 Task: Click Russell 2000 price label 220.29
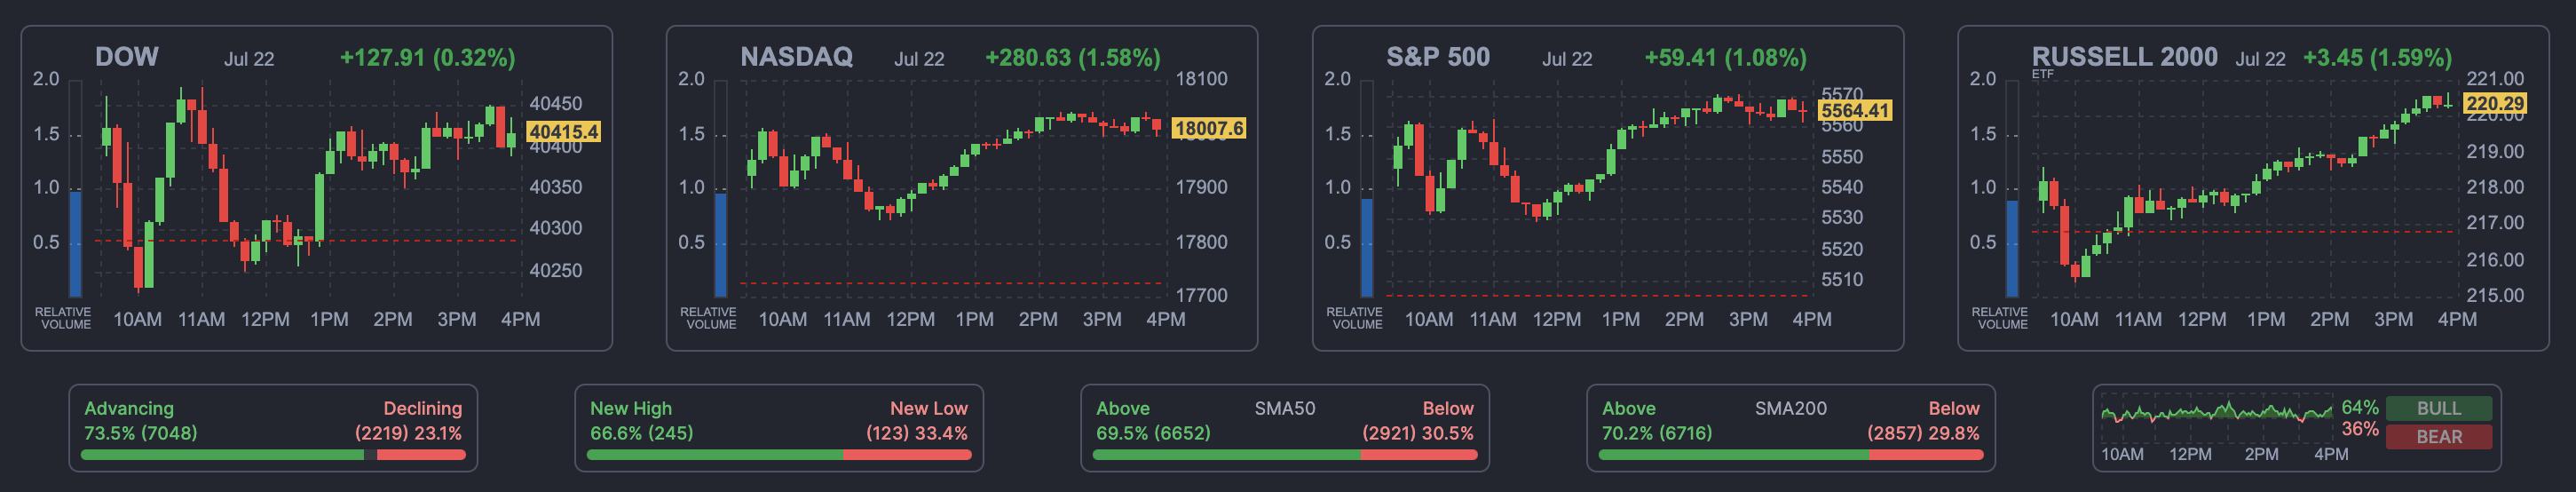point(2494,103)
